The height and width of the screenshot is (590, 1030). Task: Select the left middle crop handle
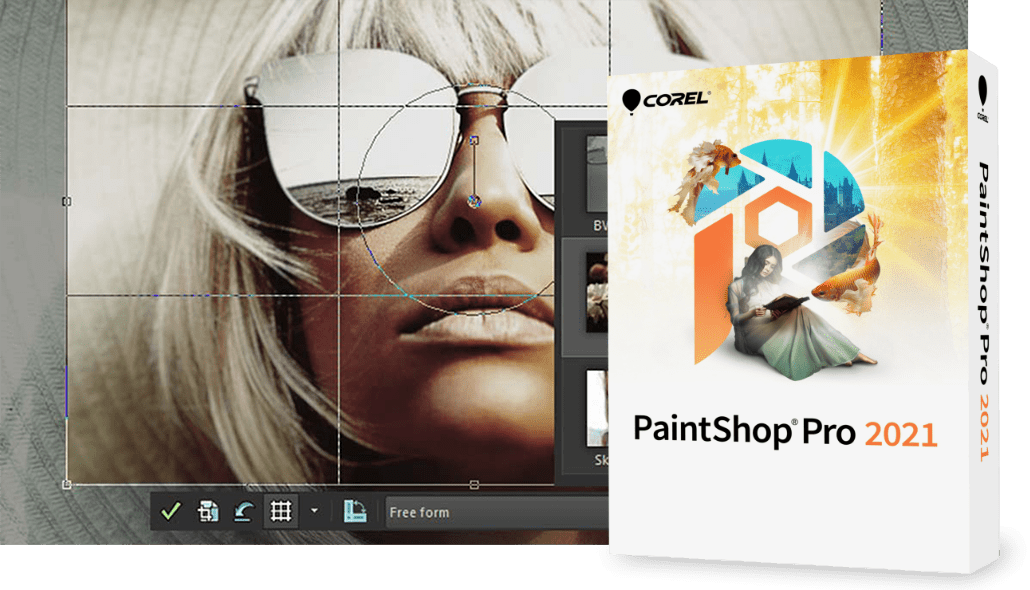(x=66, y=202)
